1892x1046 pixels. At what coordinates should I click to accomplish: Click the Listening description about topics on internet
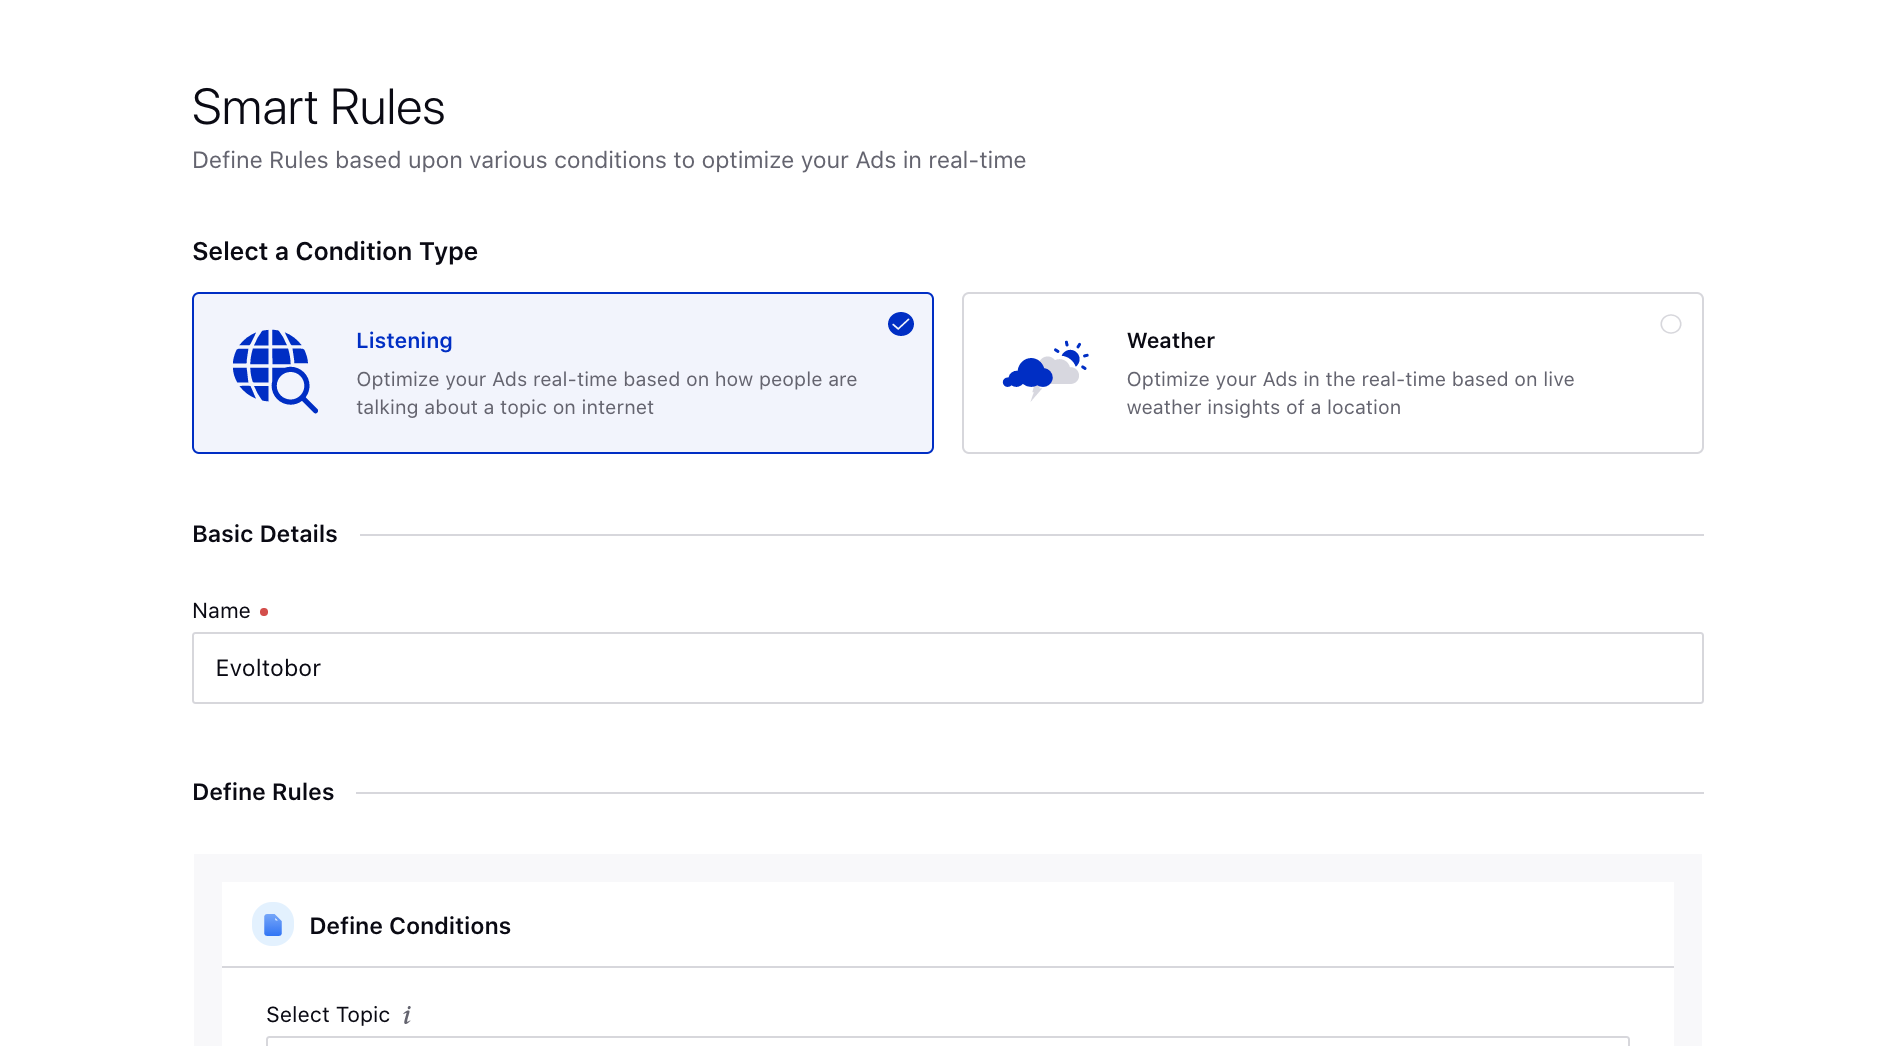point(606,393)
